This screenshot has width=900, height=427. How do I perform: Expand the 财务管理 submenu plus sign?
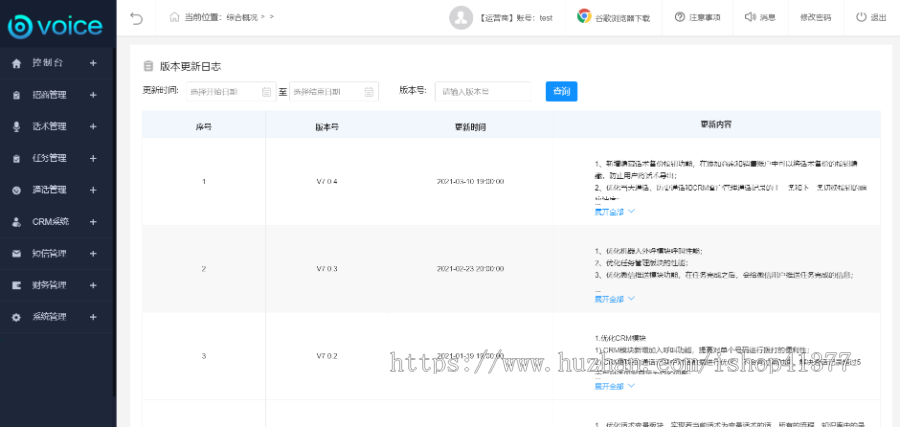[x=93, y=285]
